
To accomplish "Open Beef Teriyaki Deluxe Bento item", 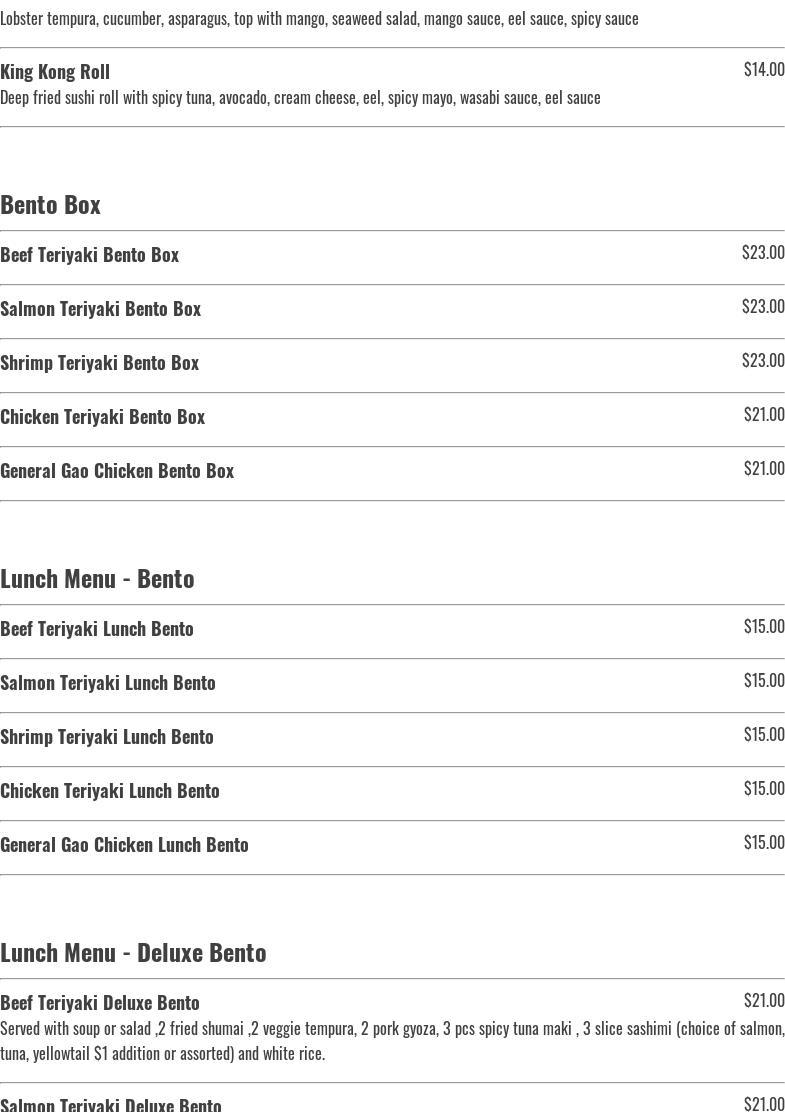I will pos(100,1003).
